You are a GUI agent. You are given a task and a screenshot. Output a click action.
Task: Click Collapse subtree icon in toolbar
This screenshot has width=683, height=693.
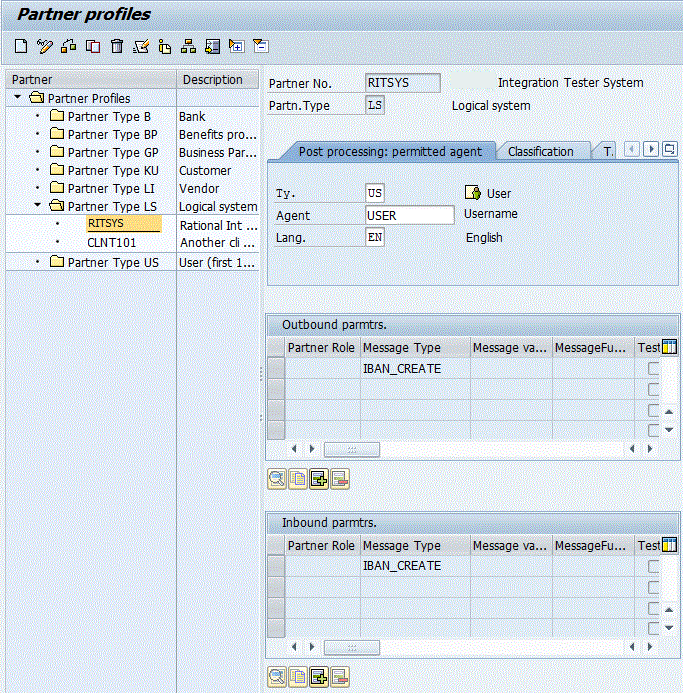[260, 46]
